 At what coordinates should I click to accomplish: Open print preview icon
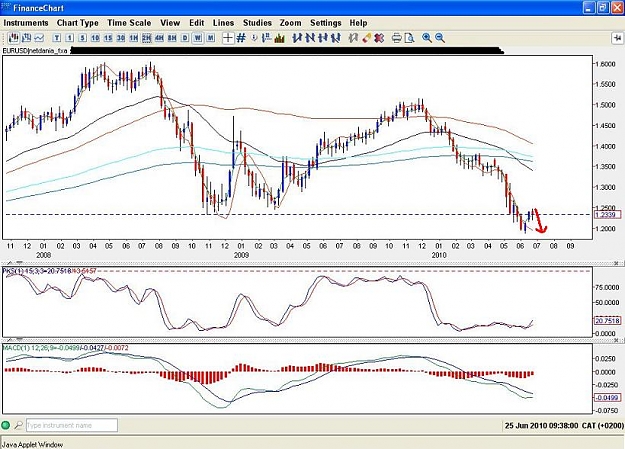[409, 38]
